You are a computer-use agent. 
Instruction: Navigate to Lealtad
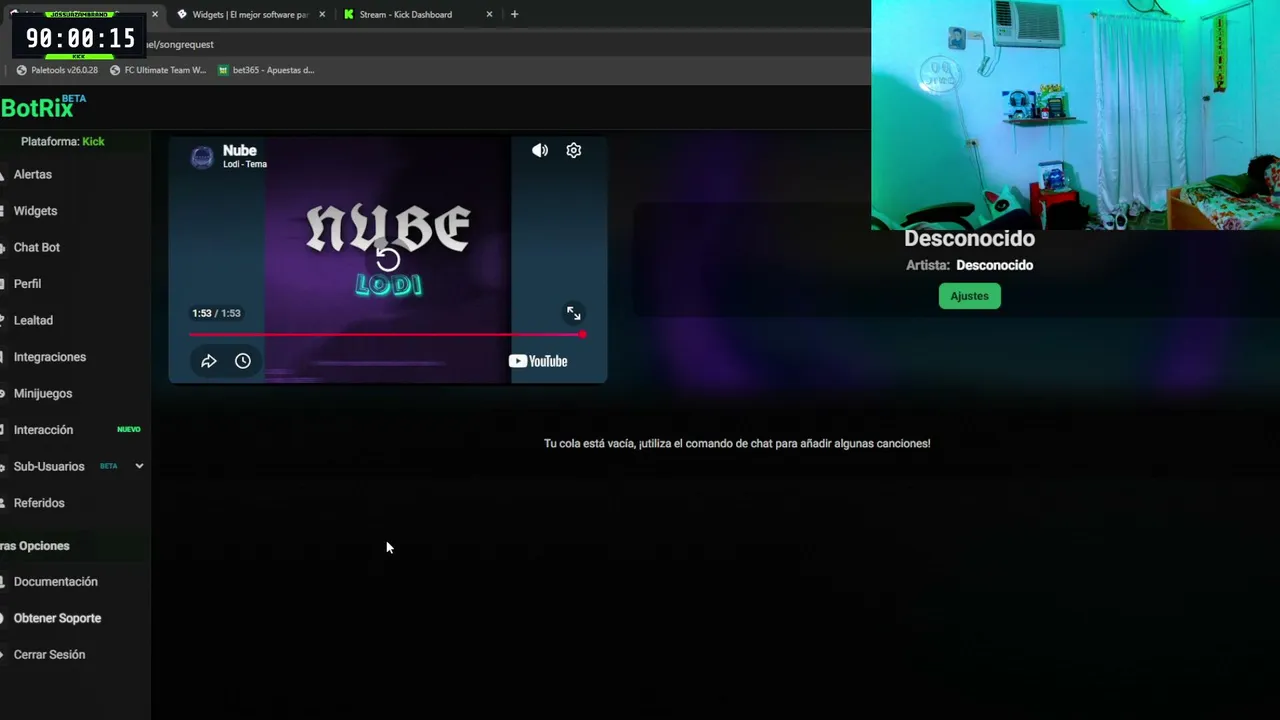33,320
